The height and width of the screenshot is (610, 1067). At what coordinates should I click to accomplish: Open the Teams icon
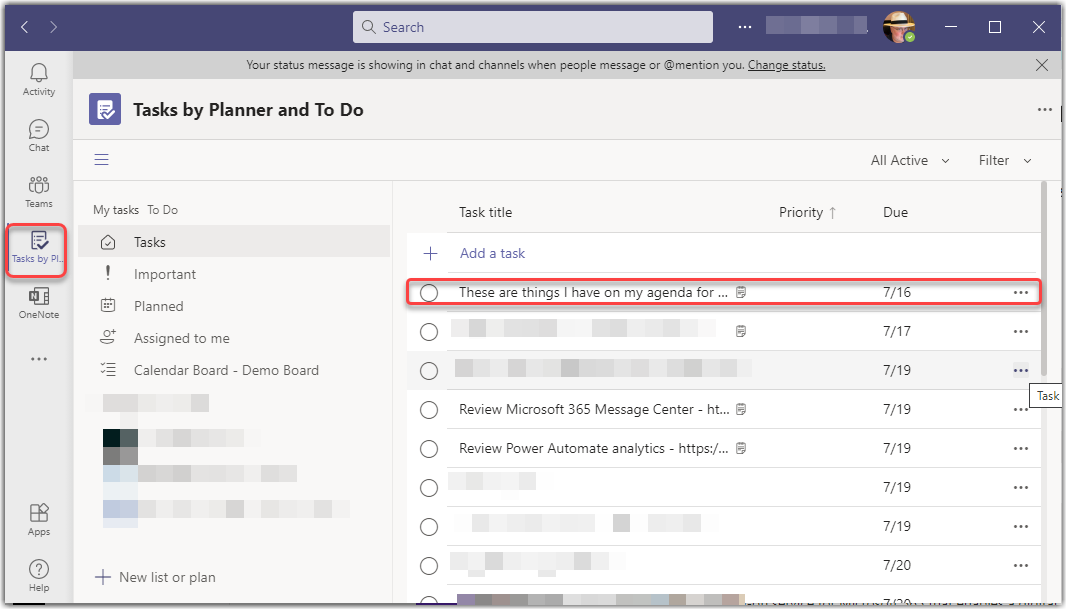[38, 188]
